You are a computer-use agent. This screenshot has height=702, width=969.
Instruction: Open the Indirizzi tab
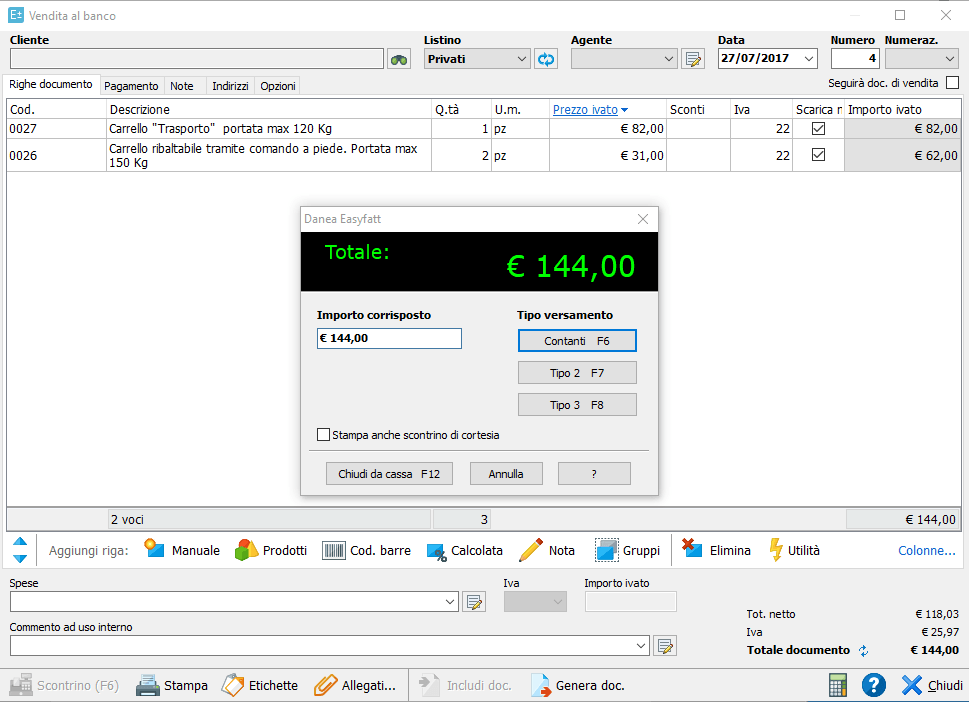229,85
